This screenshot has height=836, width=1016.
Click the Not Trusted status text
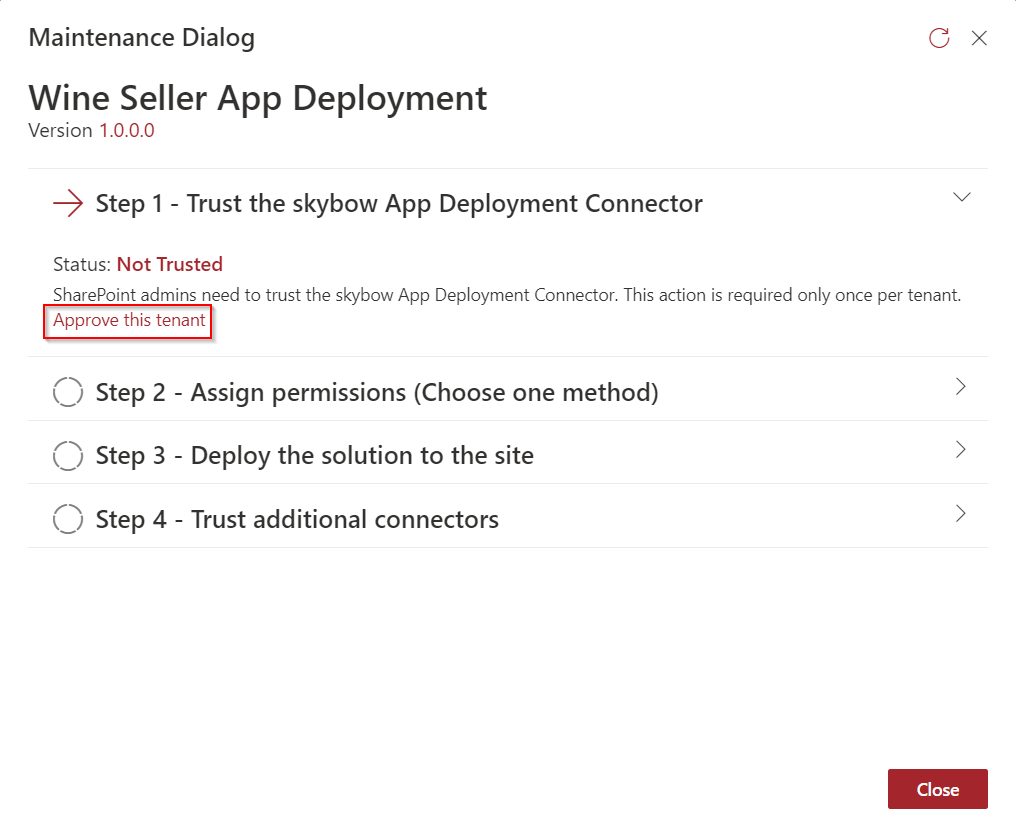[x=170, y=264]
